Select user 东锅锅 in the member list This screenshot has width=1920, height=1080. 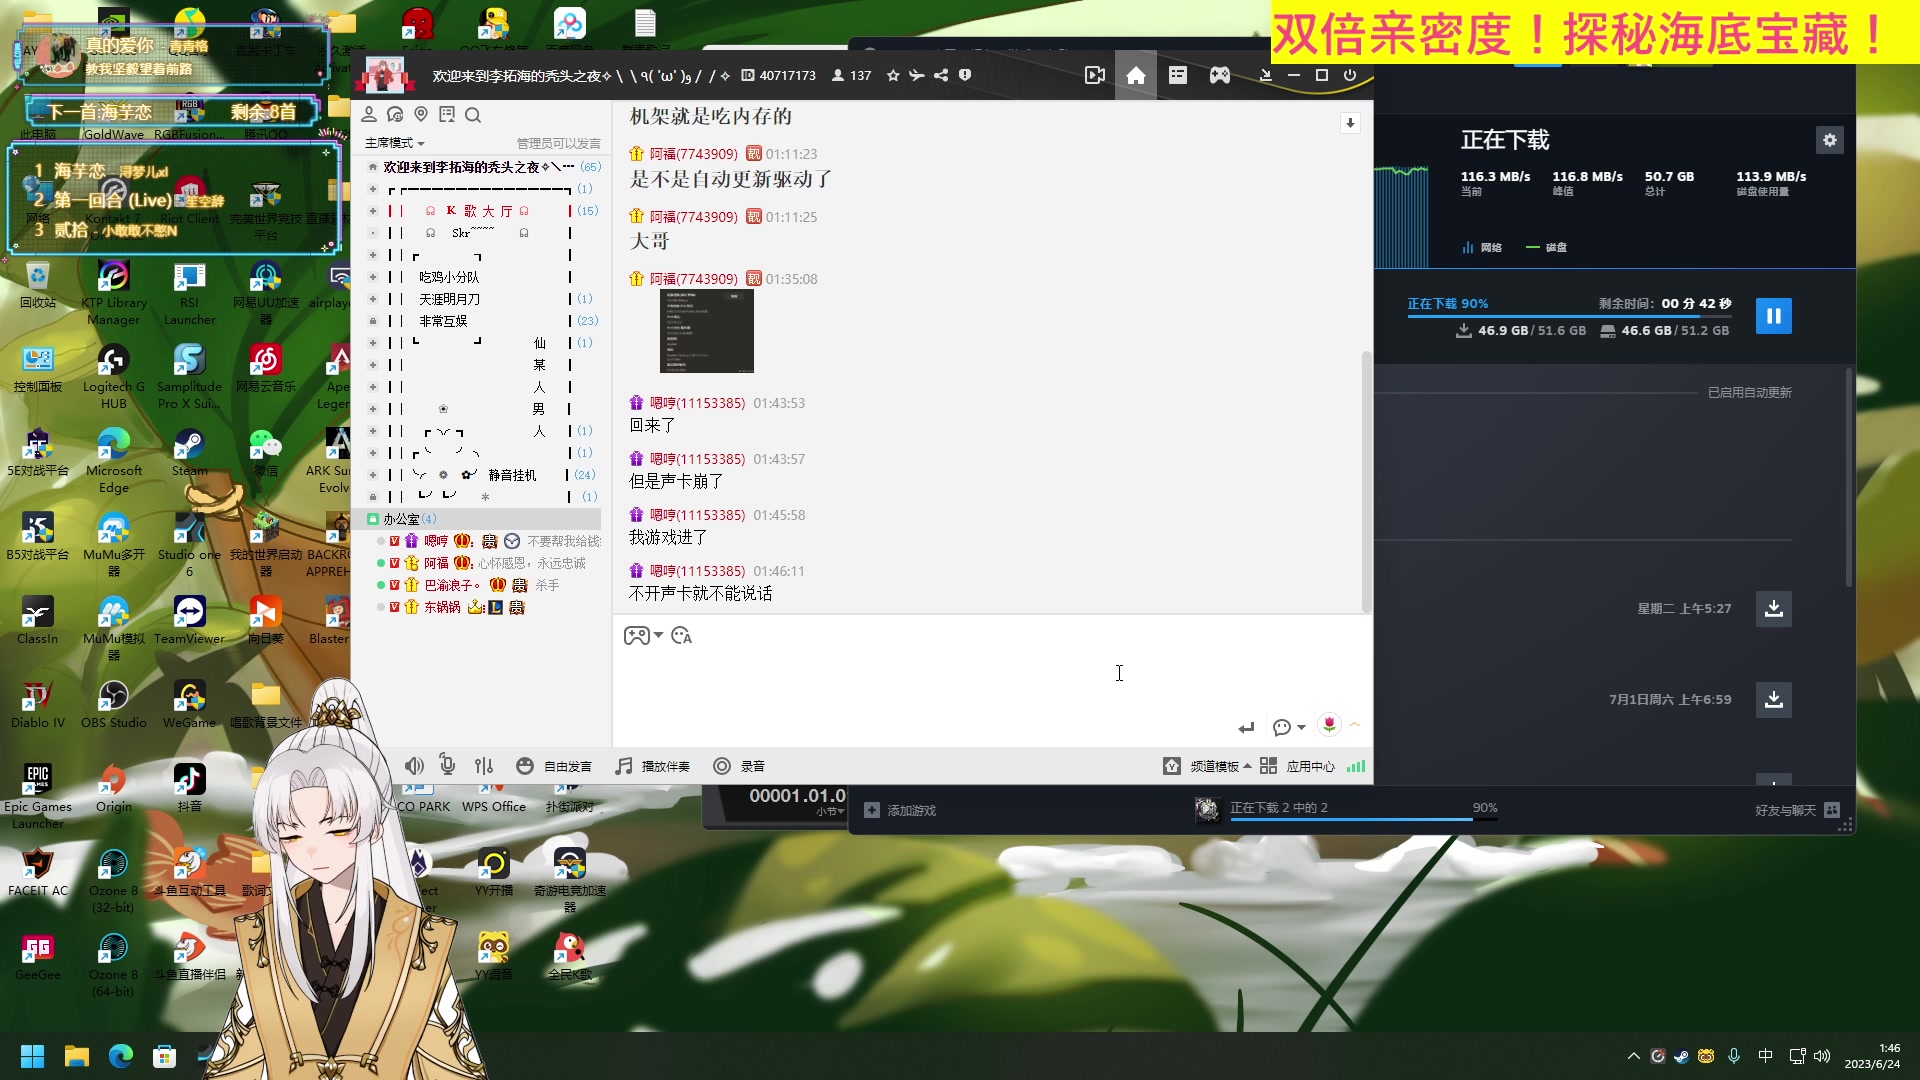[x=442, y=607]
